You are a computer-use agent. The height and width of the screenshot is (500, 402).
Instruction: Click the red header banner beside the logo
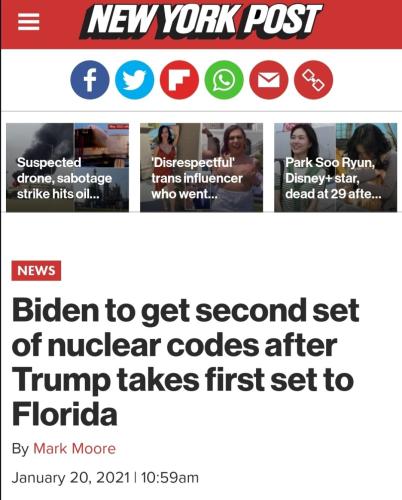[x=362, y=24]
